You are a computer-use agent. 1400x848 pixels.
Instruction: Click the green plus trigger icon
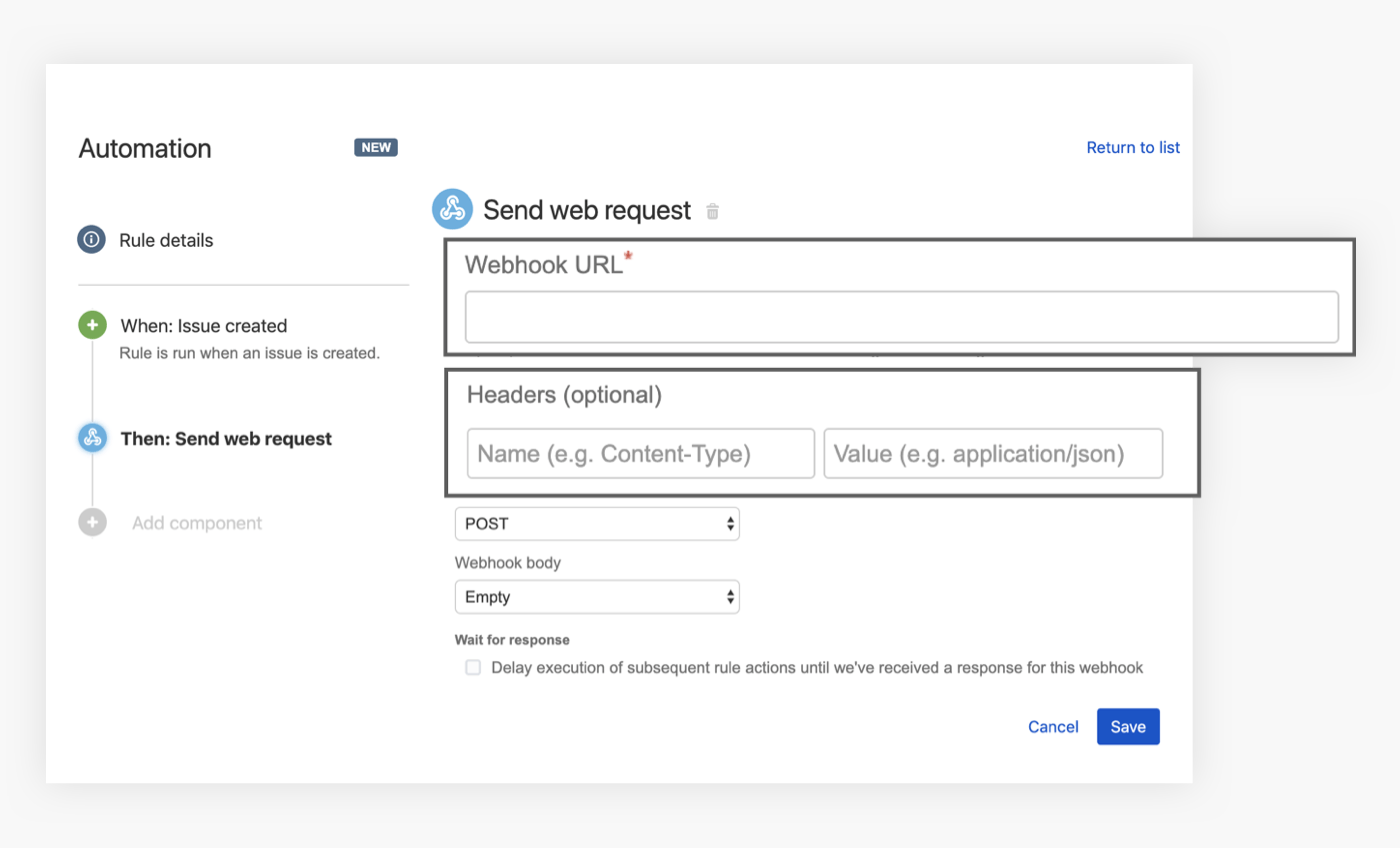coord(92,325)
